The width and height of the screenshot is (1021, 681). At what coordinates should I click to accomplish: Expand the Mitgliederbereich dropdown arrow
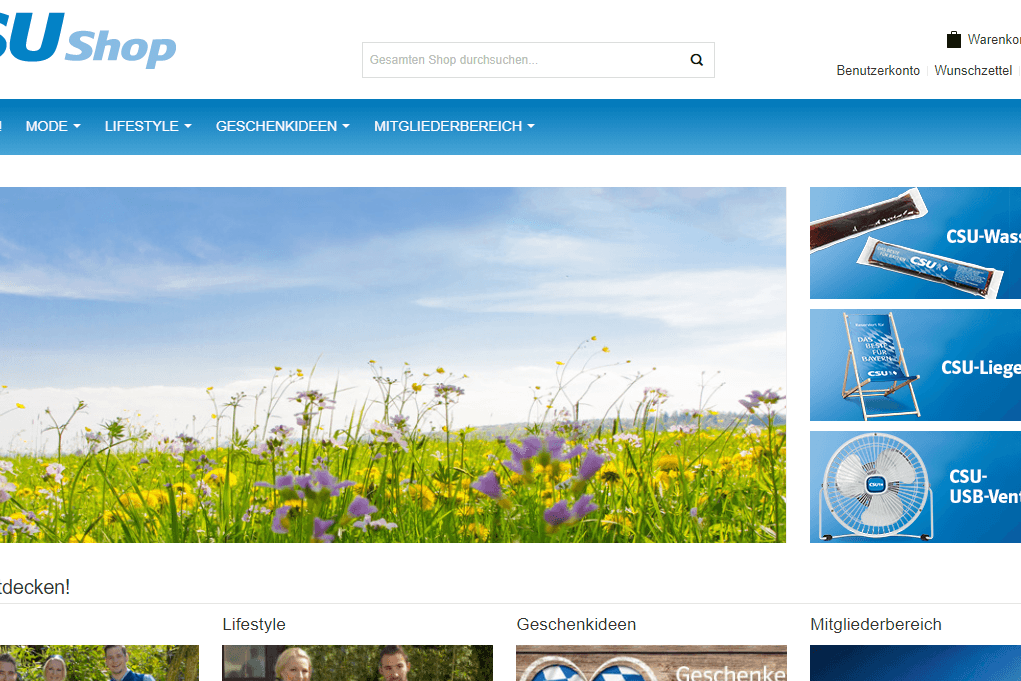click(x=531, y=126)
